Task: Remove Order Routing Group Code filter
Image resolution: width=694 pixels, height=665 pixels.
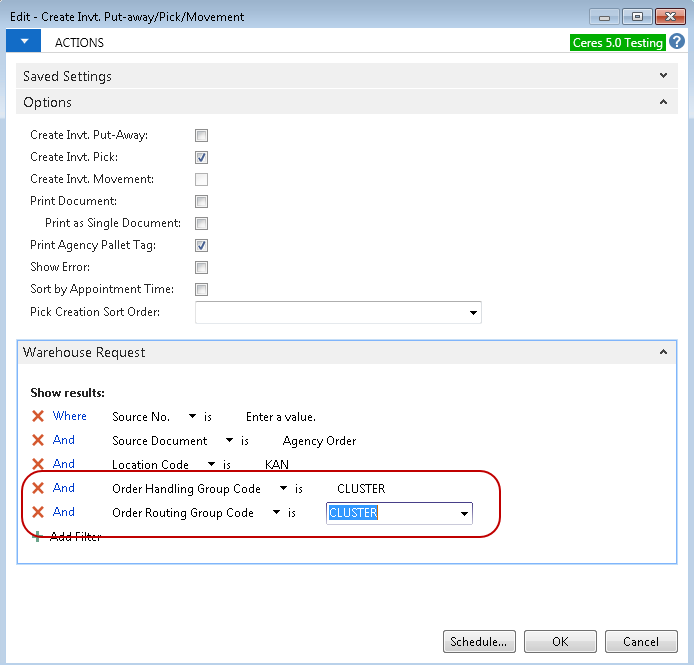Action: pos(38,512)
